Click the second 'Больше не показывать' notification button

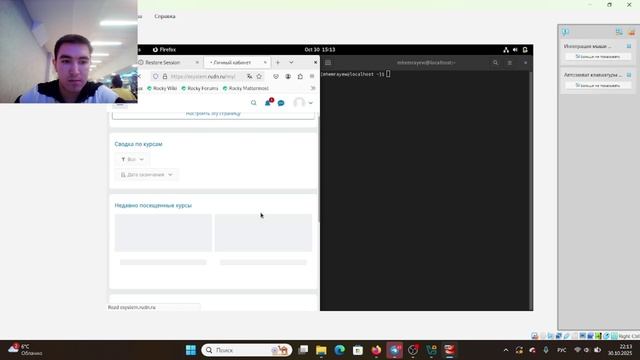coord(598,86)
